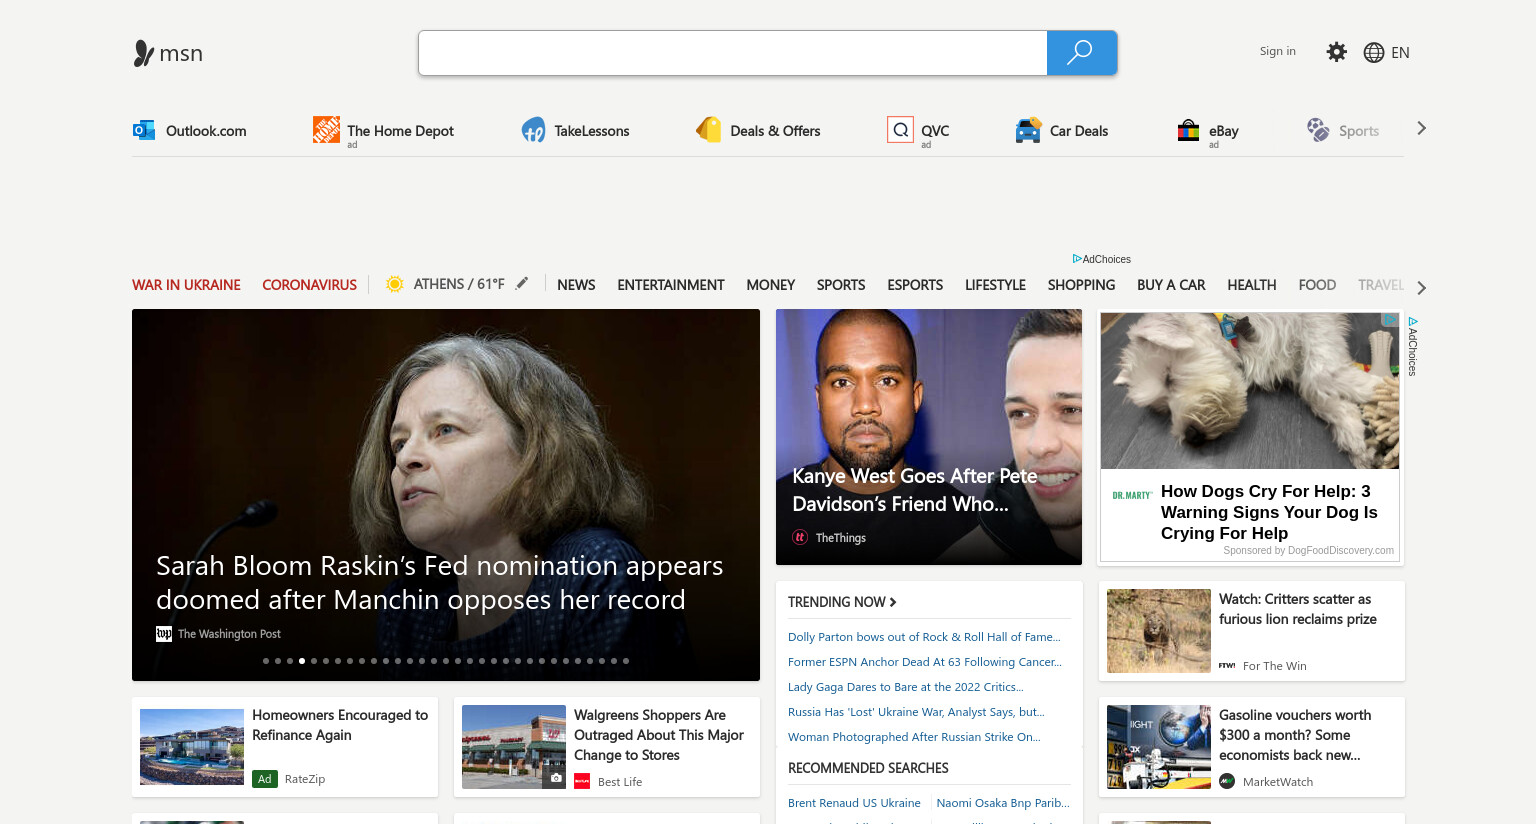Open the Woman Photographed After Russian Strike link

click(x=914, y=737)
